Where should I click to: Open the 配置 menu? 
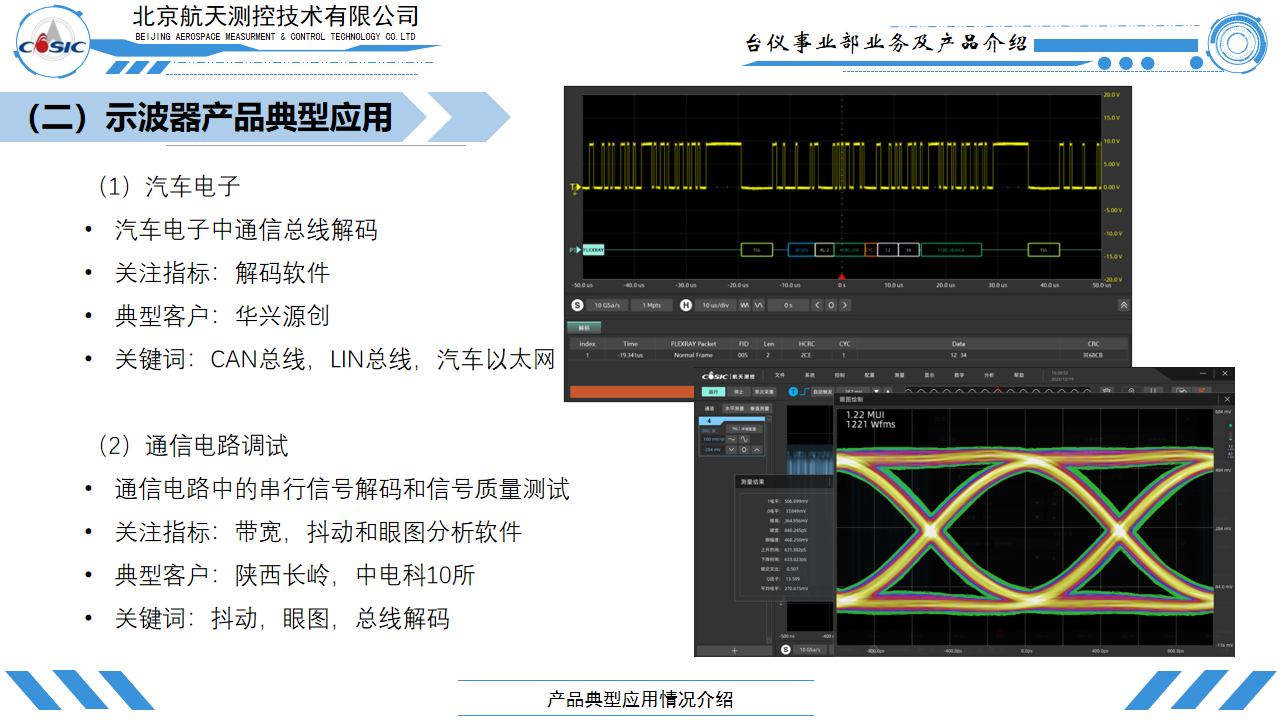(x=870, y=375)
